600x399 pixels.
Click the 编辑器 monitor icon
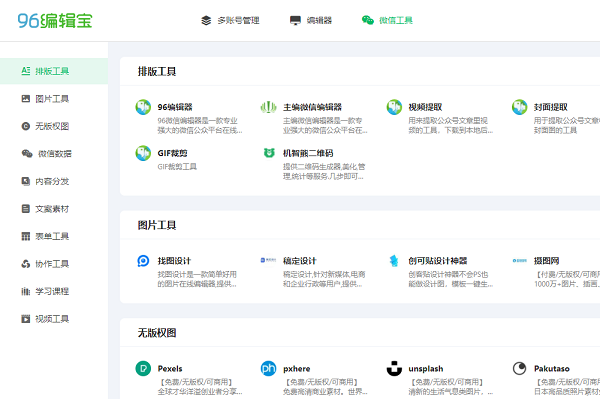(295, 20)
